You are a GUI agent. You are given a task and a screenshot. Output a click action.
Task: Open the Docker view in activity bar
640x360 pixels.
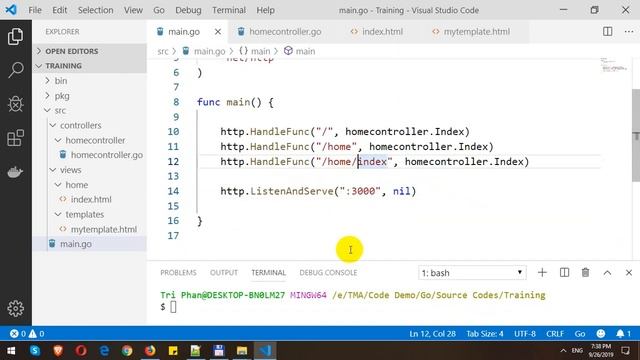pyautogui.click(x=16, y=172)
